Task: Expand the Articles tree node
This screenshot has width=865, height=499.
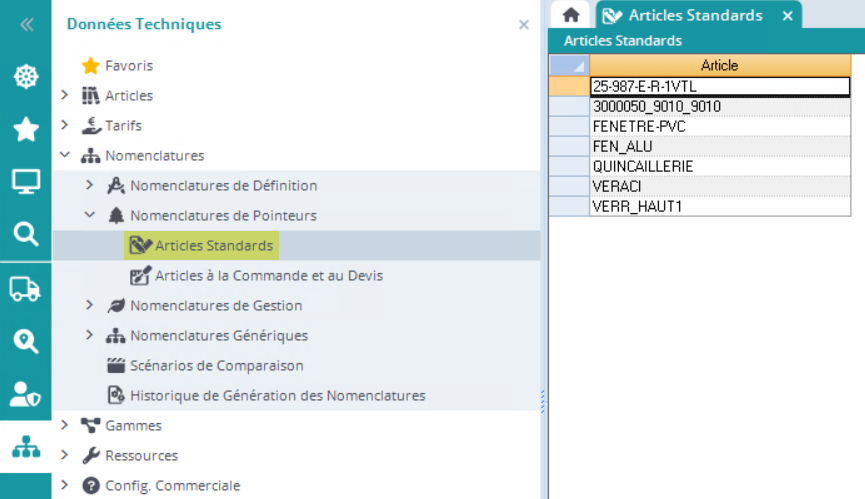Action: (65, 96)
